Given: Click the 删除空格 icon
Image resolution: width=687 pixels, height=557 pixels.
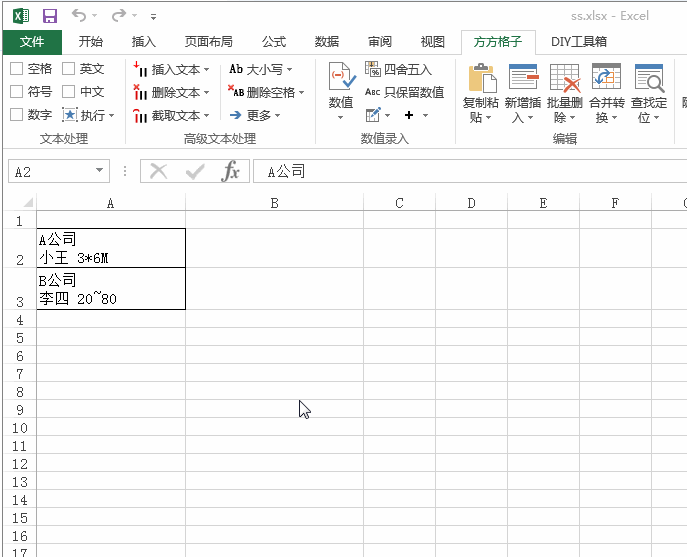Looking at the screenshot, I should [236, 91].
